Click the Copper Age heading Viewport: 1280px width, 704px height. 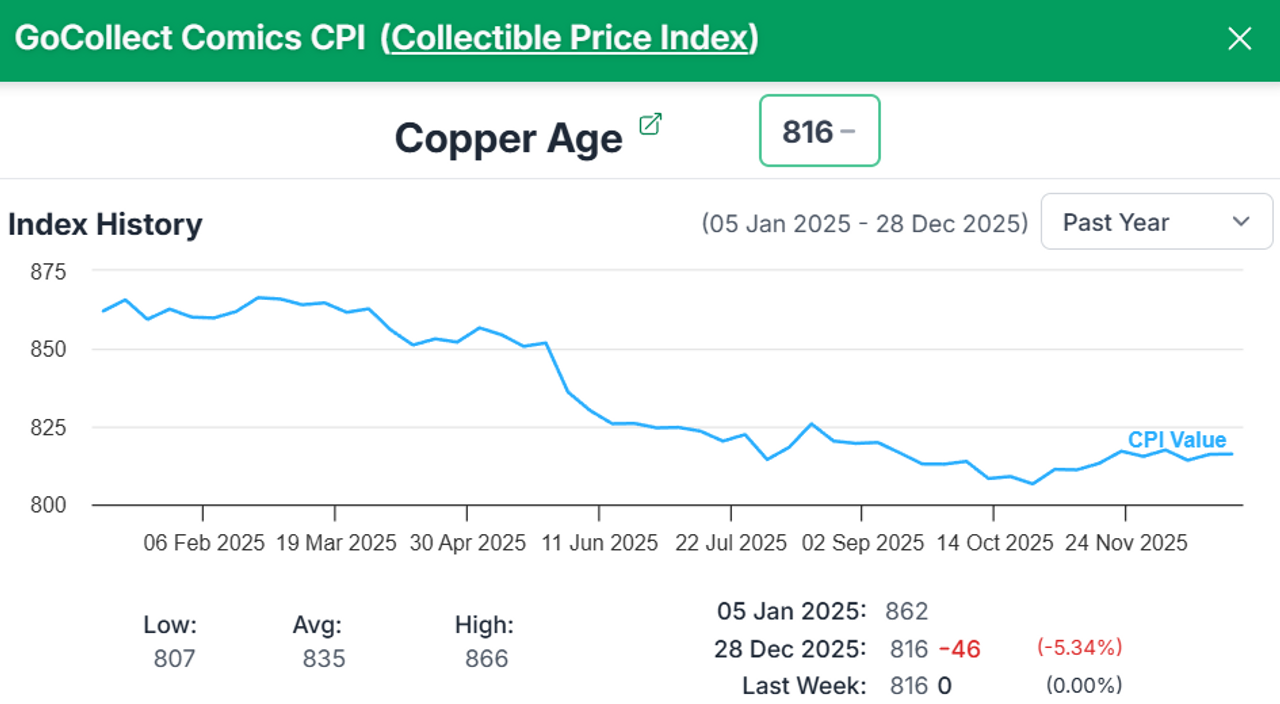pyautogui.click(x=508, y=137)
